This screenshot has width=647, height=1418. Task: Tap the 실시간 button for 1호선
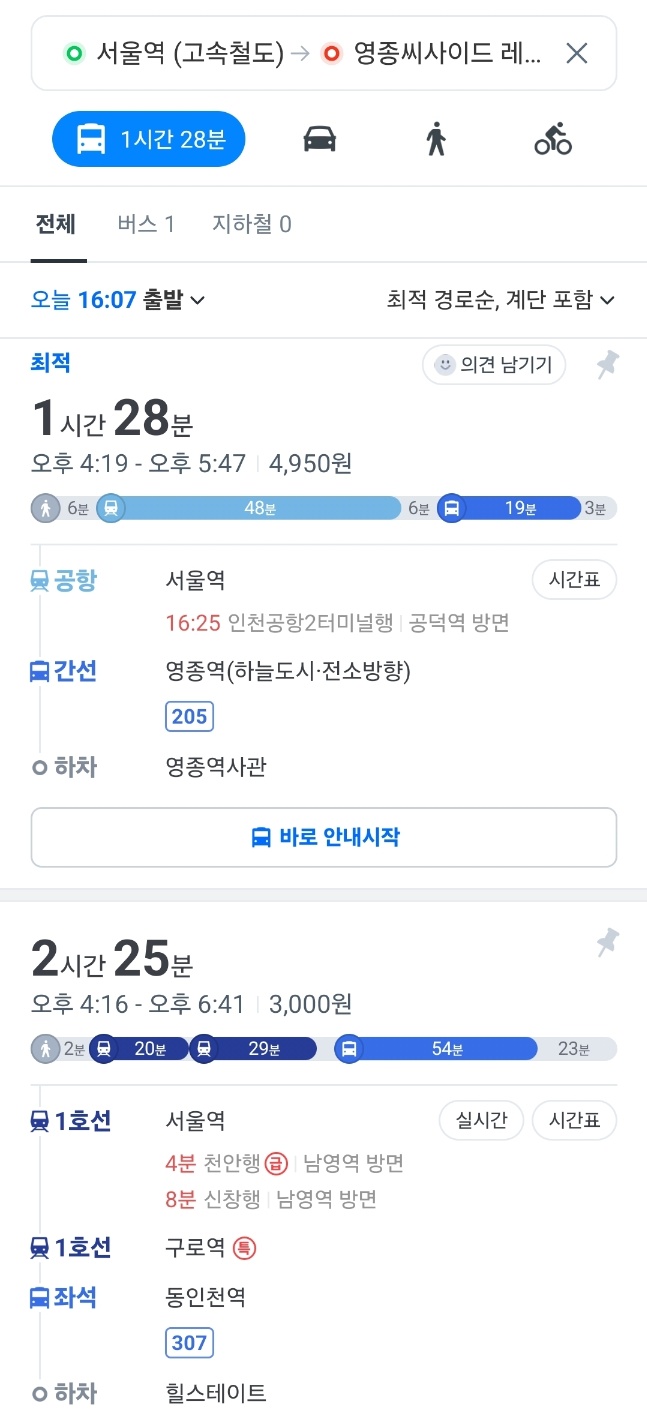click(x=481, y=1121)
